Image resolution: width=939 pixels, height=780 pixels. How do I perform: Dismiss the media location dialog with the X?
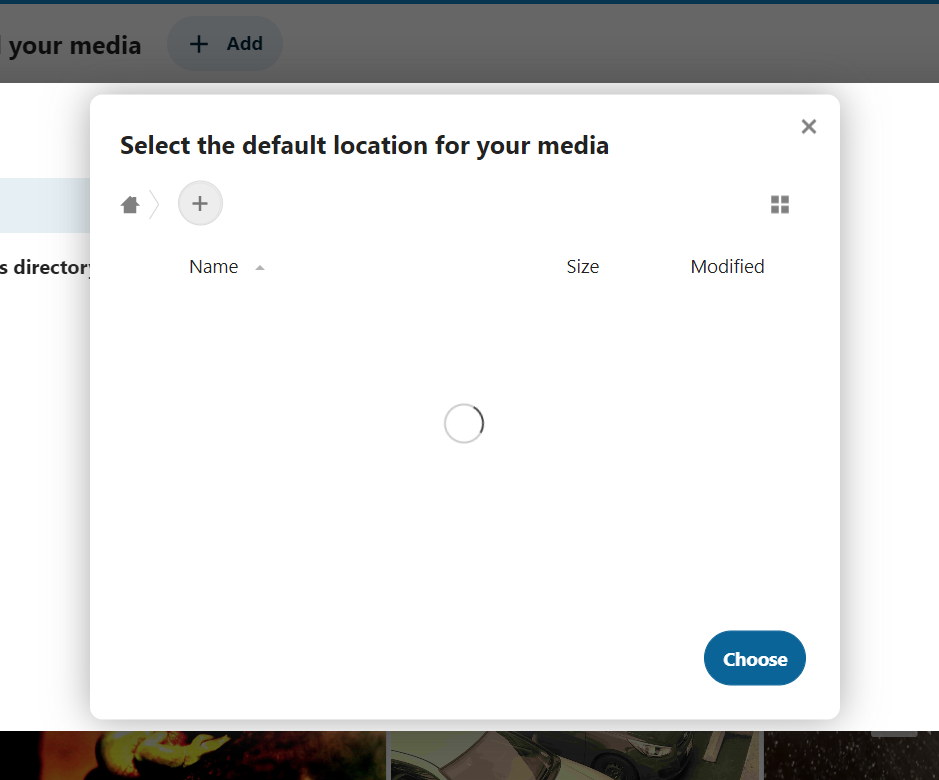coord(808,126)
